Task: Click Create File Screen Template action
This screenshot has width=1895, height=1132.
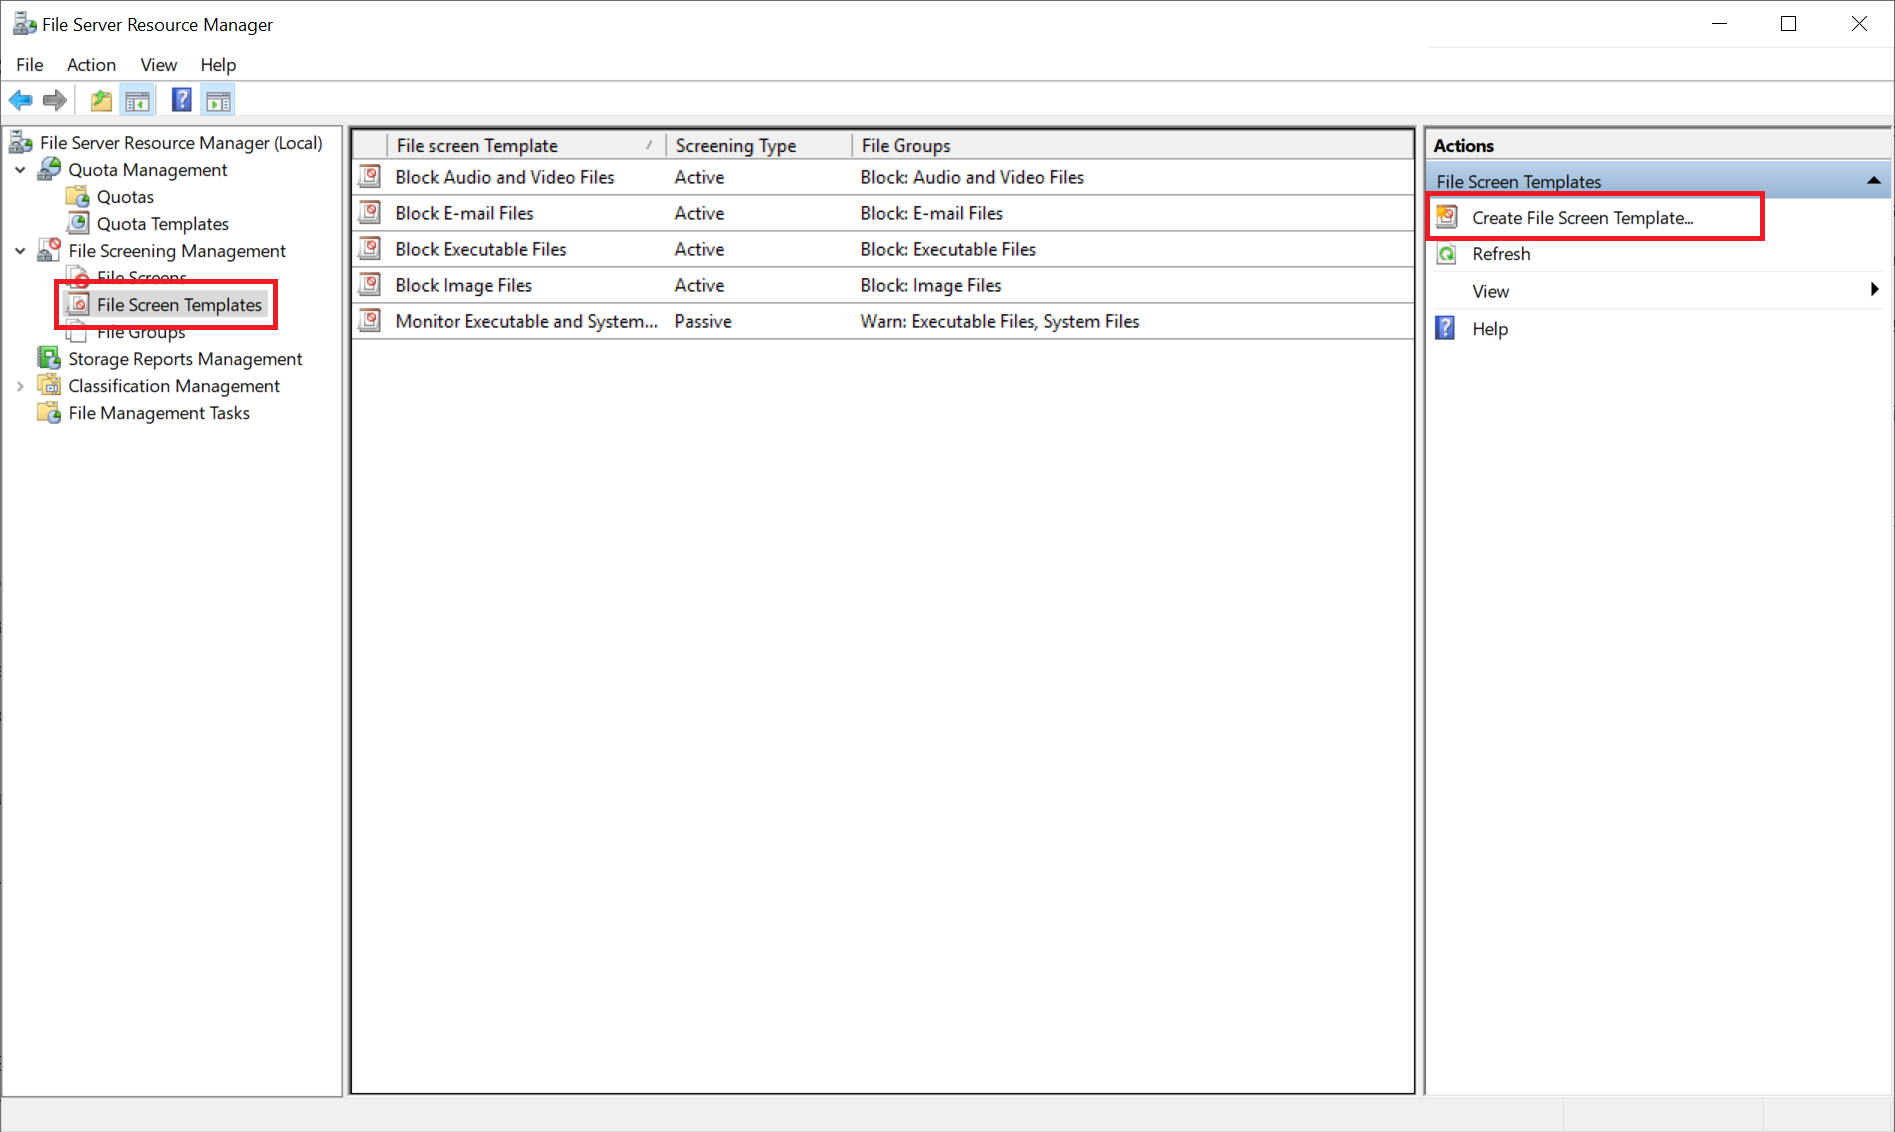Action: [1582, 217]
